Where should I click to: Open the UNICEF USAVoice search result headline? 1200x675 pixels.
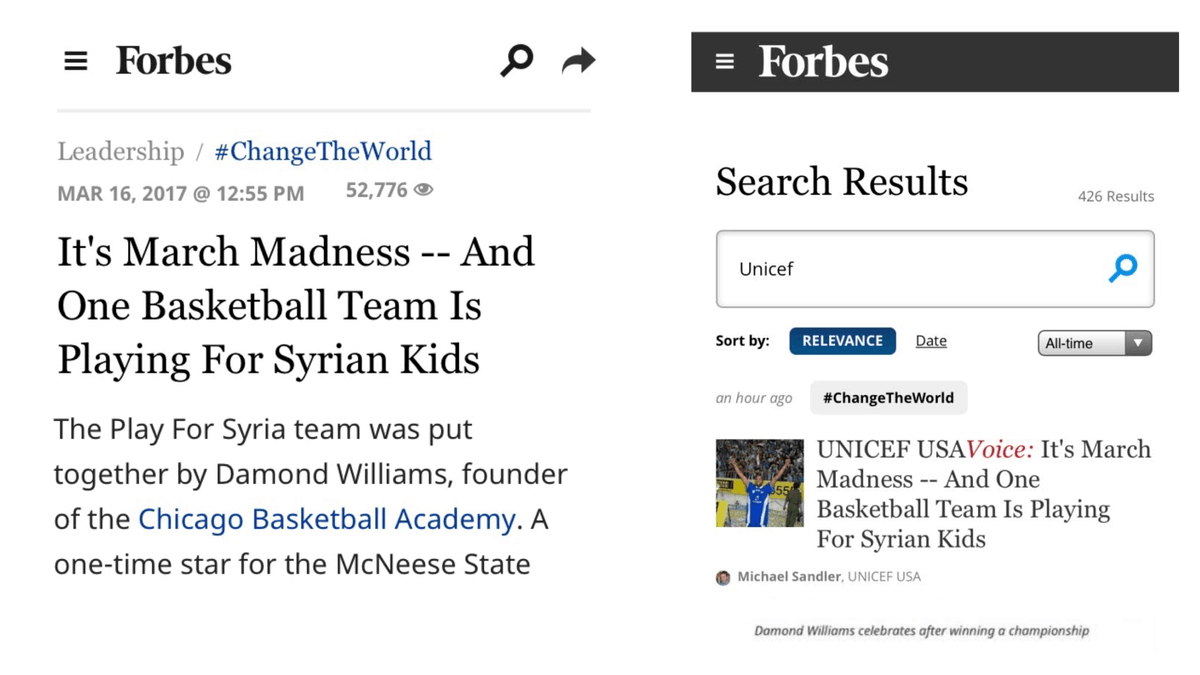(x=983, y=494)
